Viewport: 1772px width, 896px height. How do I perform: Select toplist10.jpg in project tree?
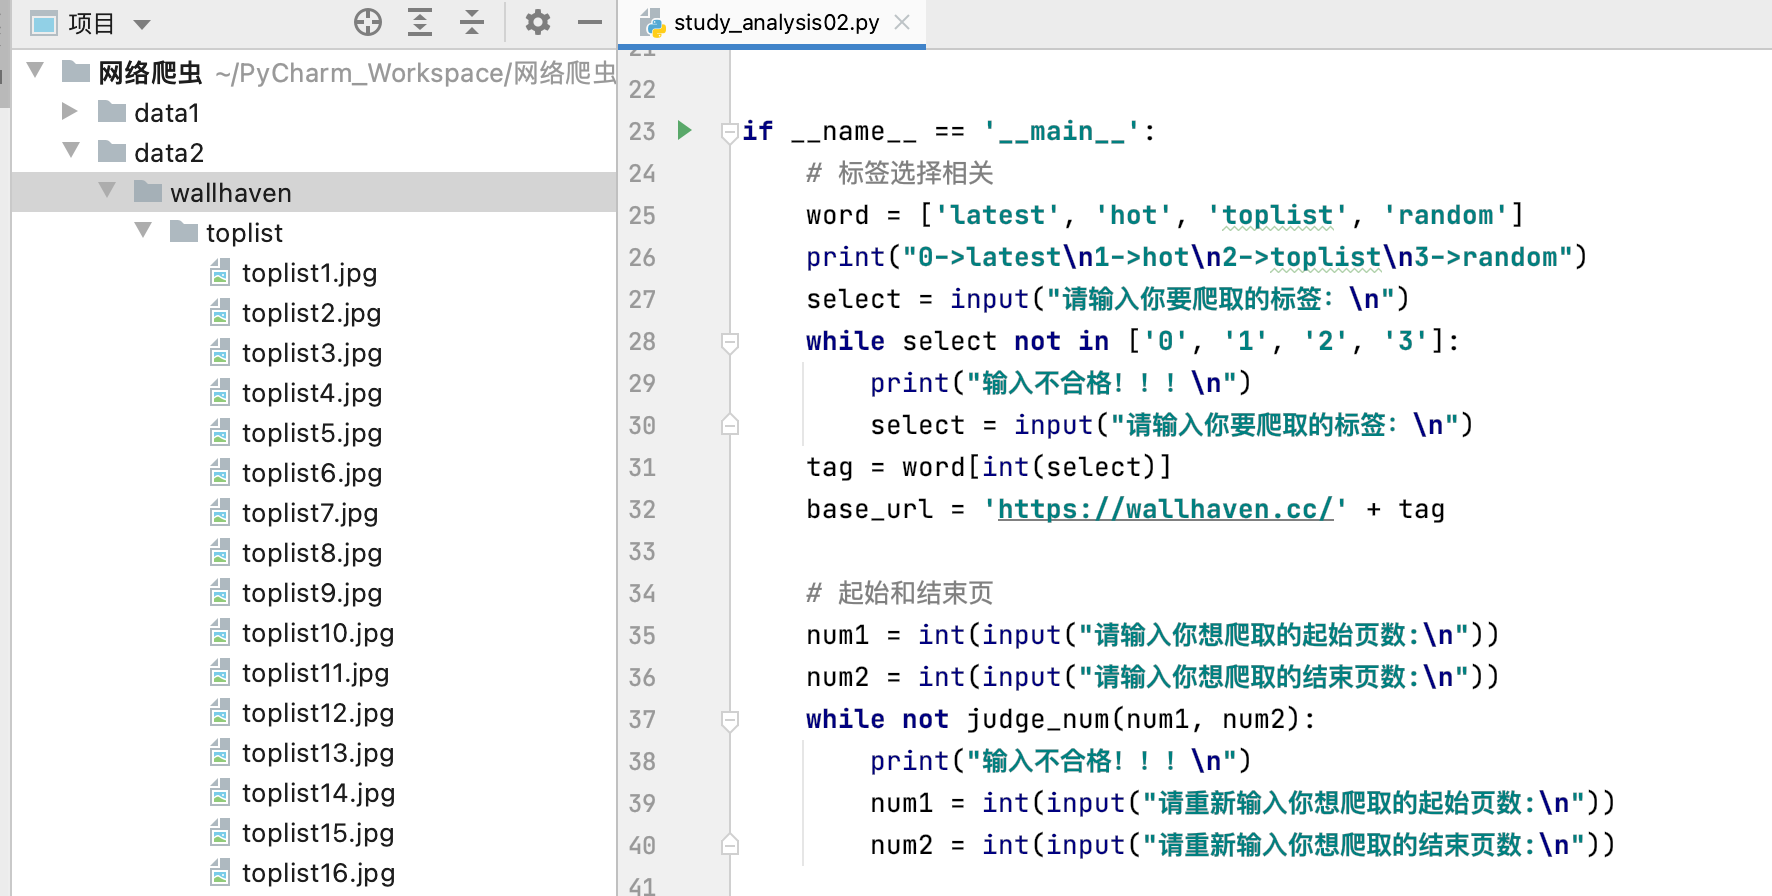click(x=318, y=633)
